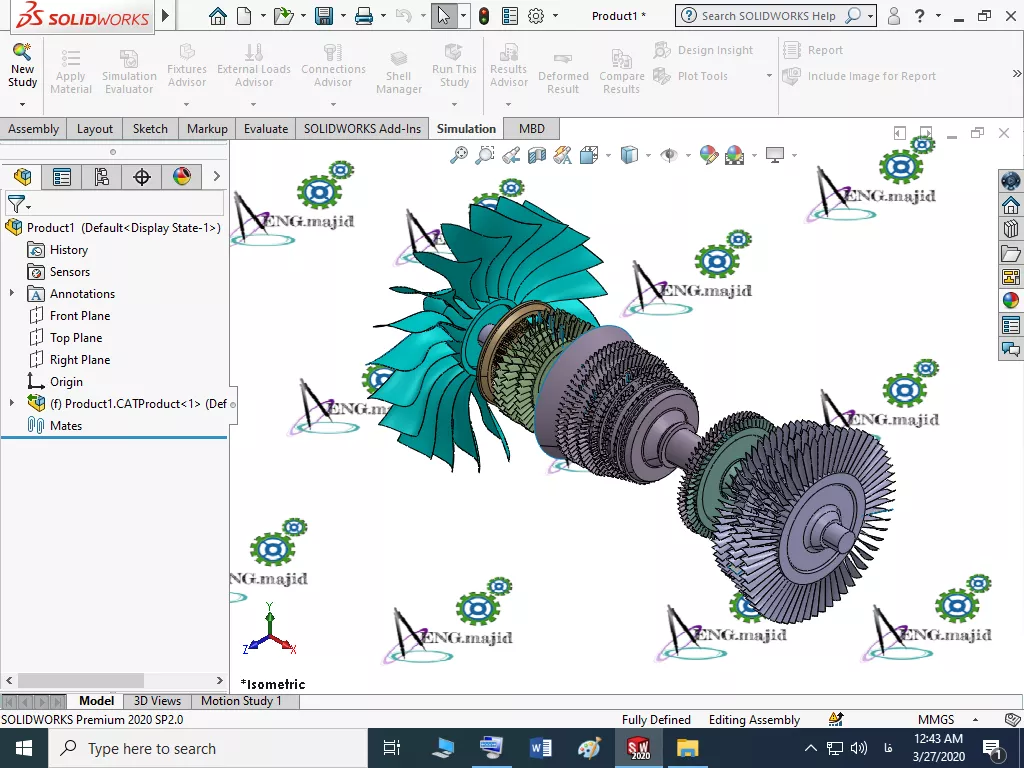The image size is (1024, 768).
Task: Switch to the Evaluate tab
Action: (266, 129)
